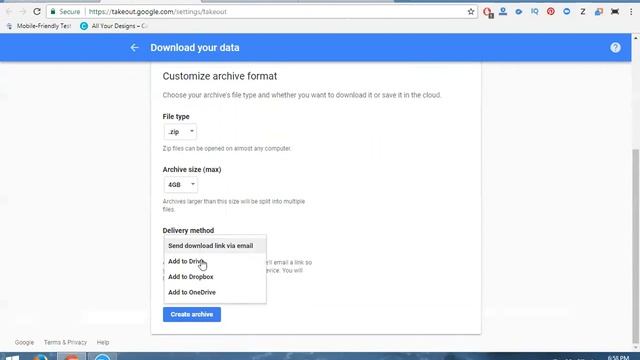Viewport: 640px width, 360px height.
Task: Click the Pinterest extension icon
Action: click(x=551, y=11)
